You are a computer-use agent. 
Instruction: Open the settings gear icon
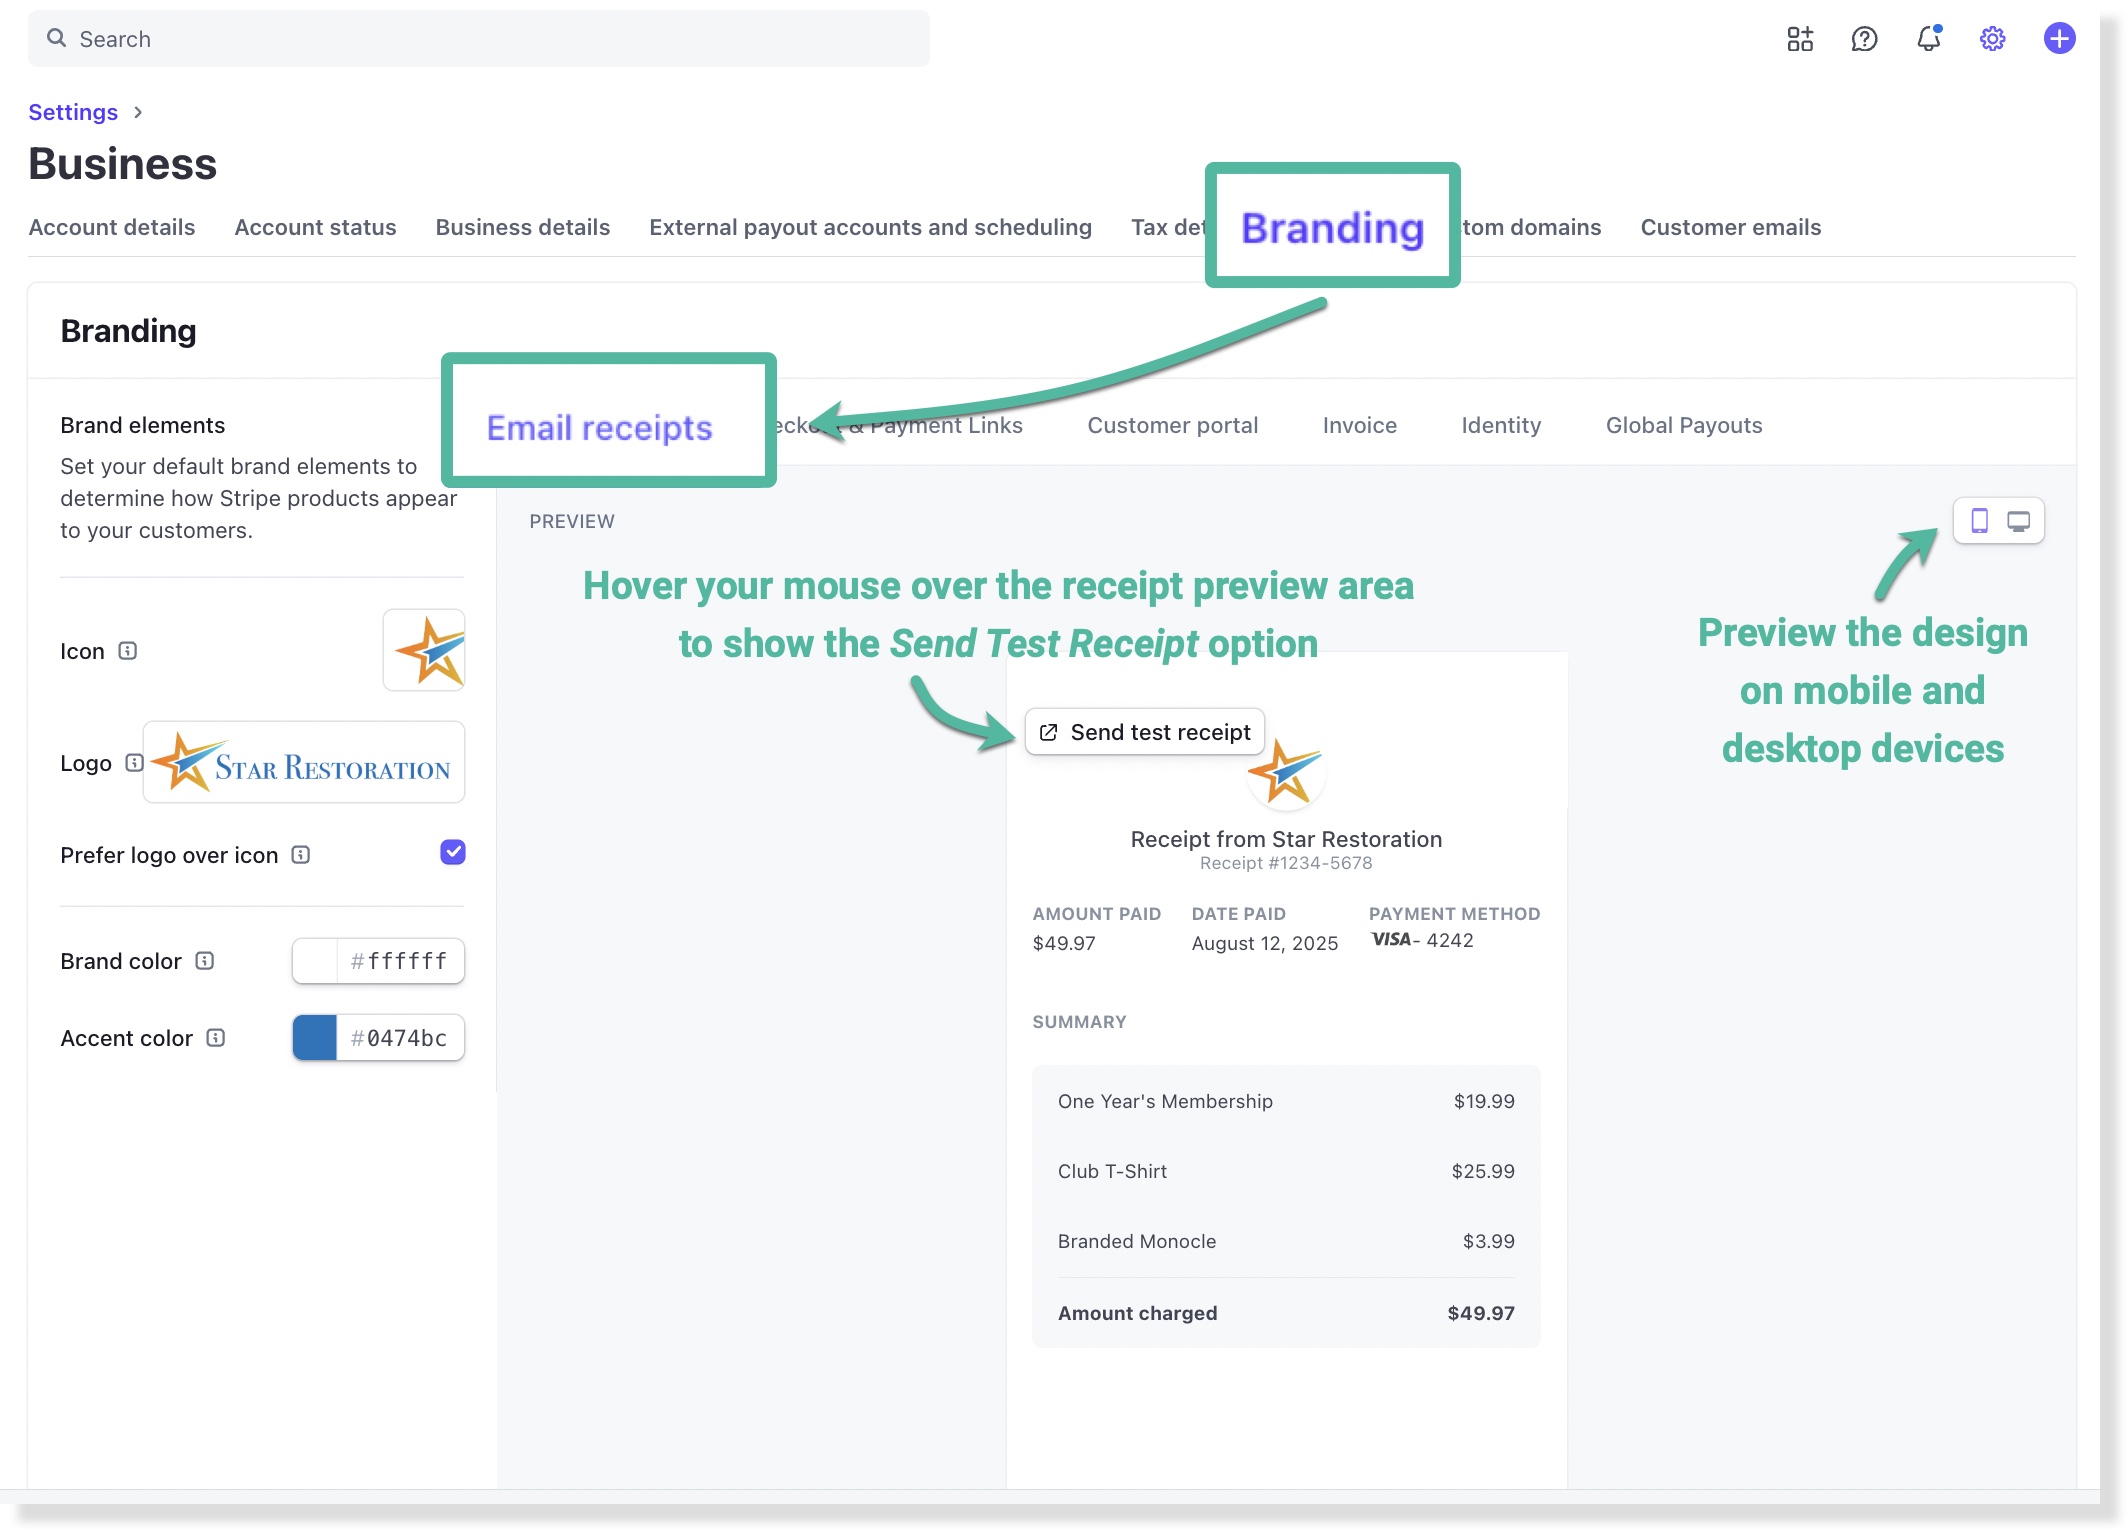pos(1992,39)
